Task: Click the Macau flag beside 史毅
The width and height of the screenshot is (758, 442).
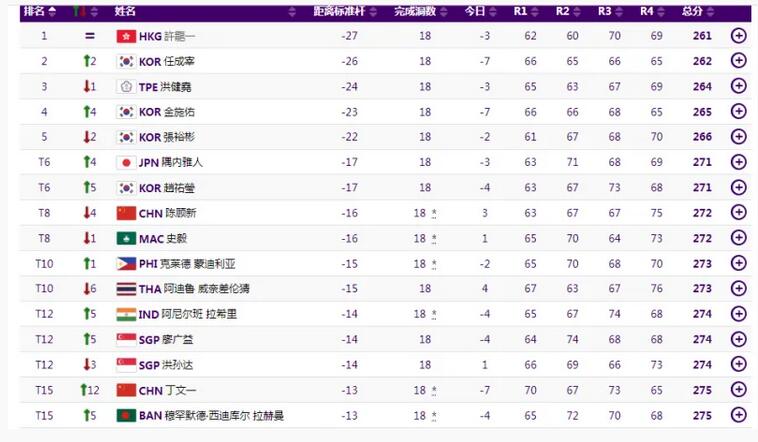Action: point(126,238)
